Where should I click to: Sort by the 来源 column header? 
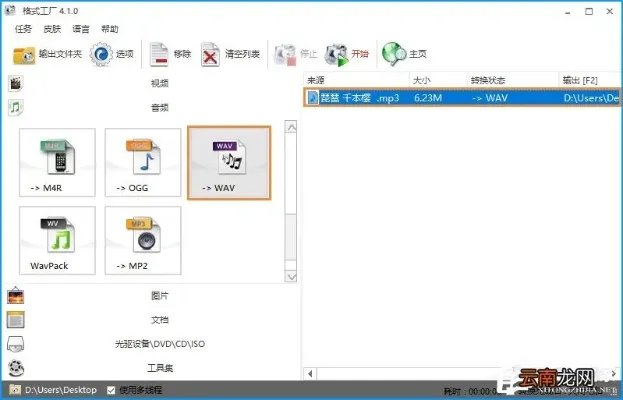[357, 80]
